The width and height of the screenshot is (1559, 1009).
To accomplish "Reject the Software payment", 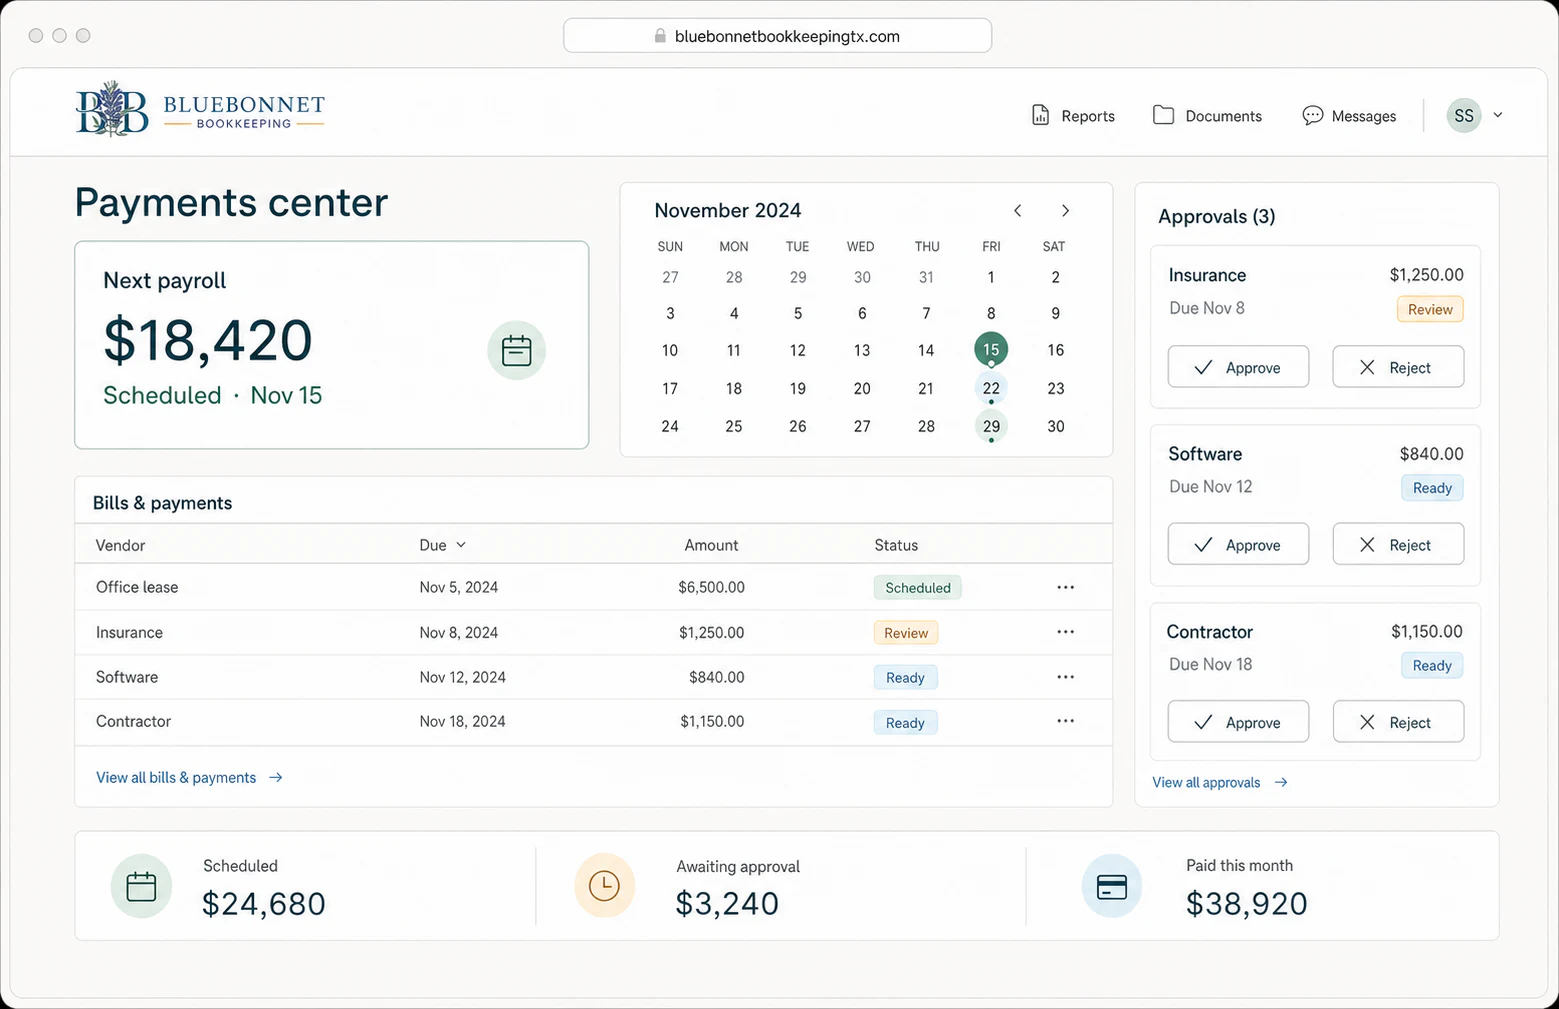I will click(x=1398, y=544).
